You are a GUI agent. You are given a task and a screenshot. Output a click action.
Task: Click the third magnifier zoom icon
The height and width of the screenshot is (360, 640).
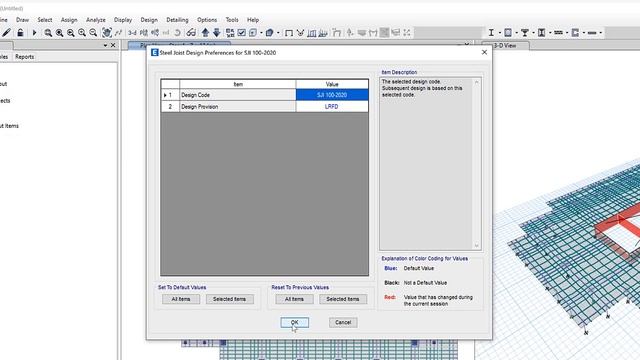pos(71,33)
